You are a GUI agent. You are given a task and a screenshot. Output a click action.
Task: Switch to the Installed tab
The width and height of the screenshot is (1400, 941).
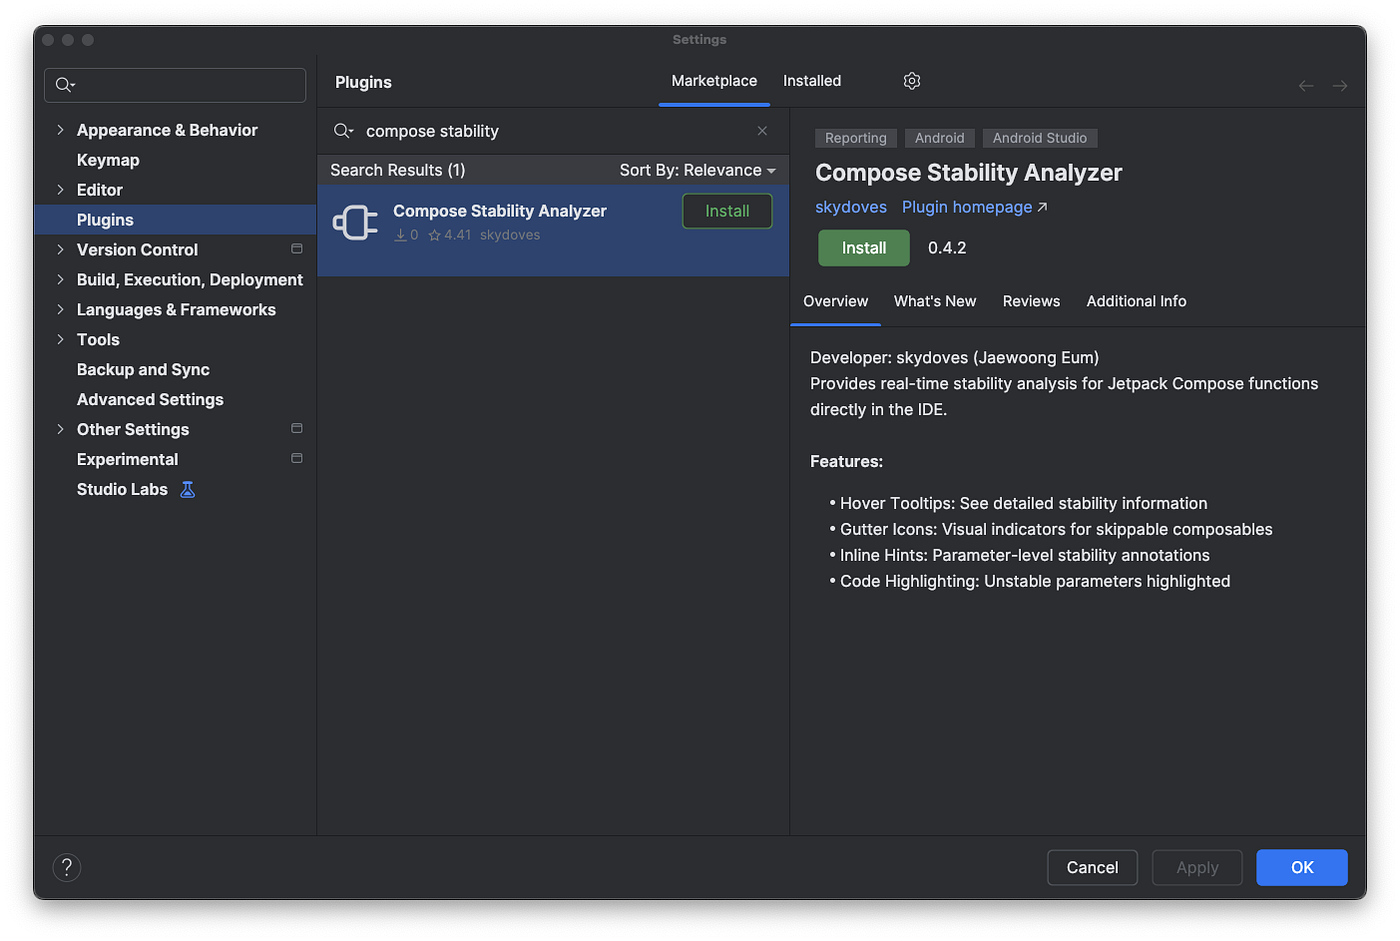(812, 81)
